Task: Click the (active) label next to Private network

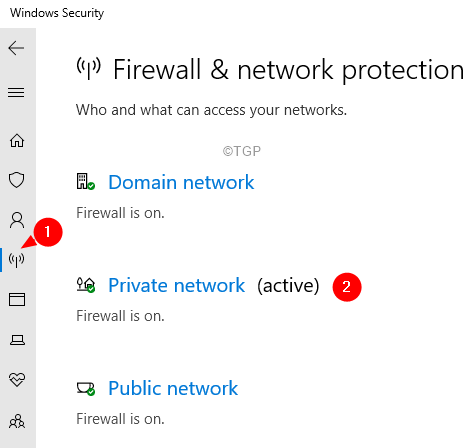Action: (x=288, y=286)
